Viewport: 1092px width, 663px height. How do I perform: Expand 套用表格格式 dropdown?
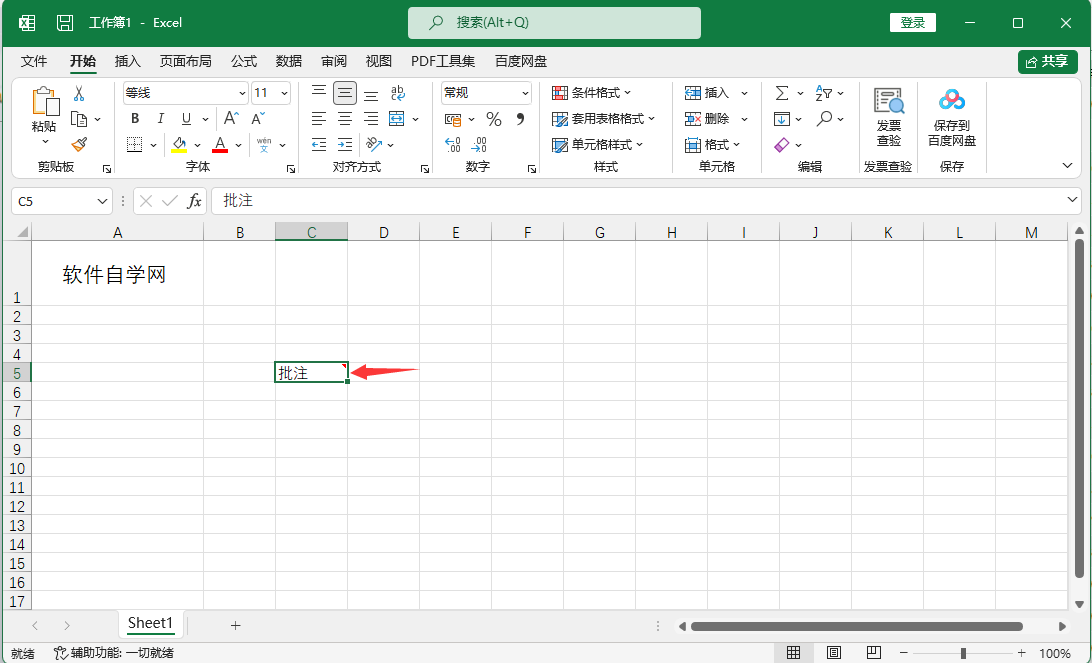[x=604, y=119]
